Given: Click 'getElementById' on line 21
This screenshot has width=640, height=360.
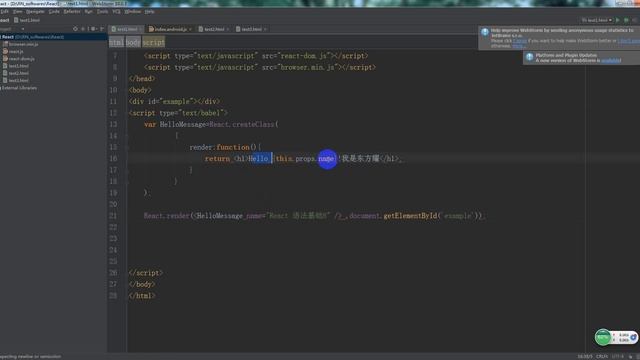Looking at the screenshot, I should tap(410, 216).
